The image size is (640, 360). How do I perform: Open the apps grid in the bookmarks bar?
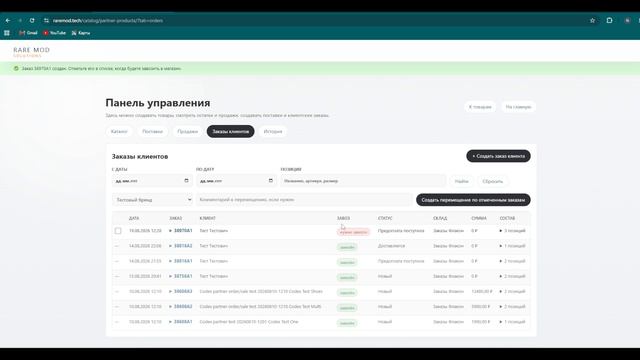tap(7, 33)
